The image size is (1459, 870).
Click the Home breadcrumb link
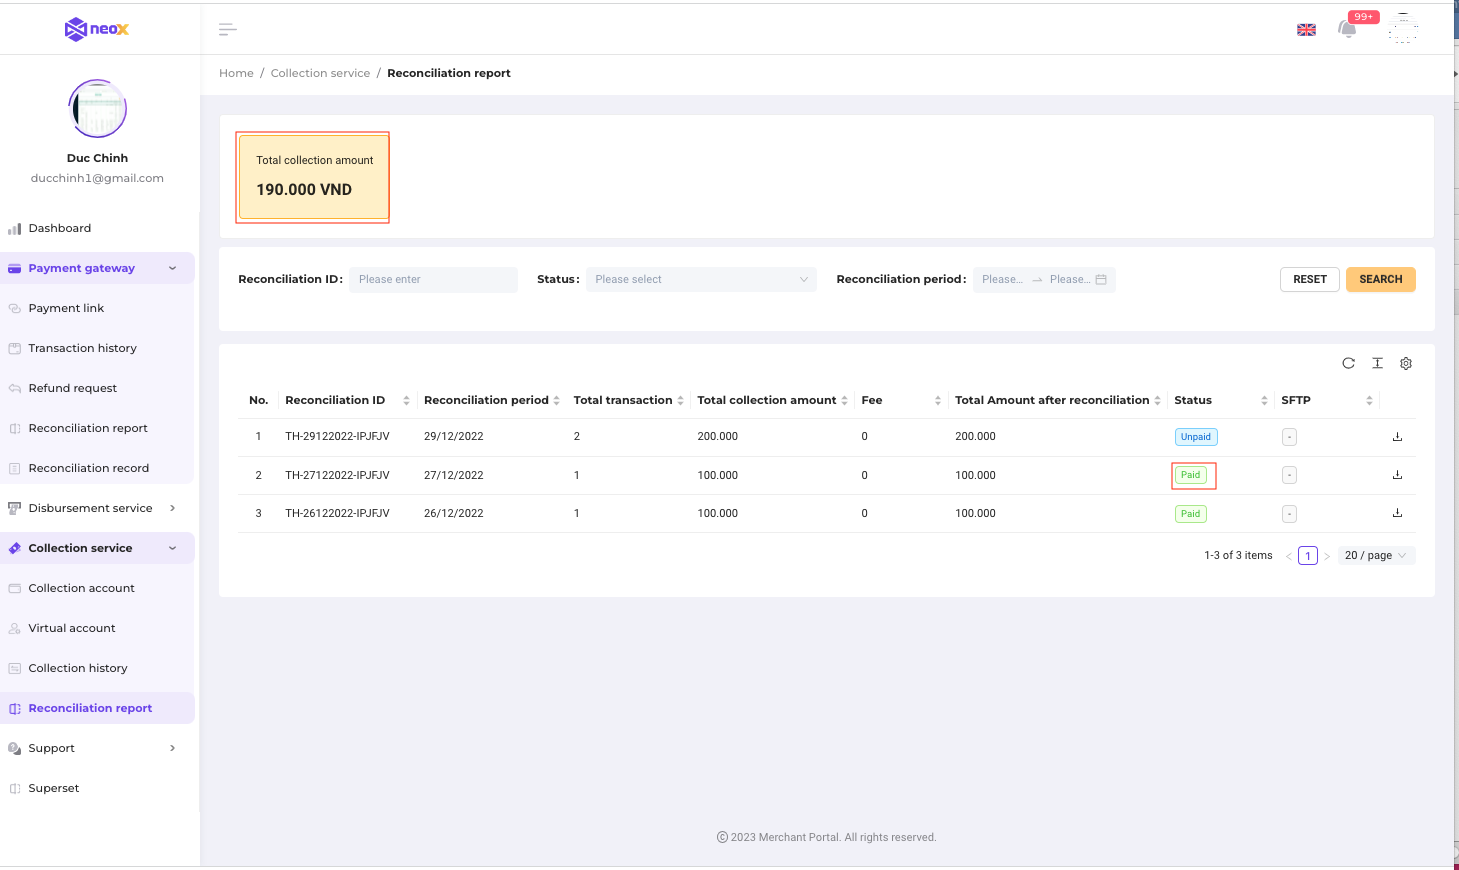point(236,73)
